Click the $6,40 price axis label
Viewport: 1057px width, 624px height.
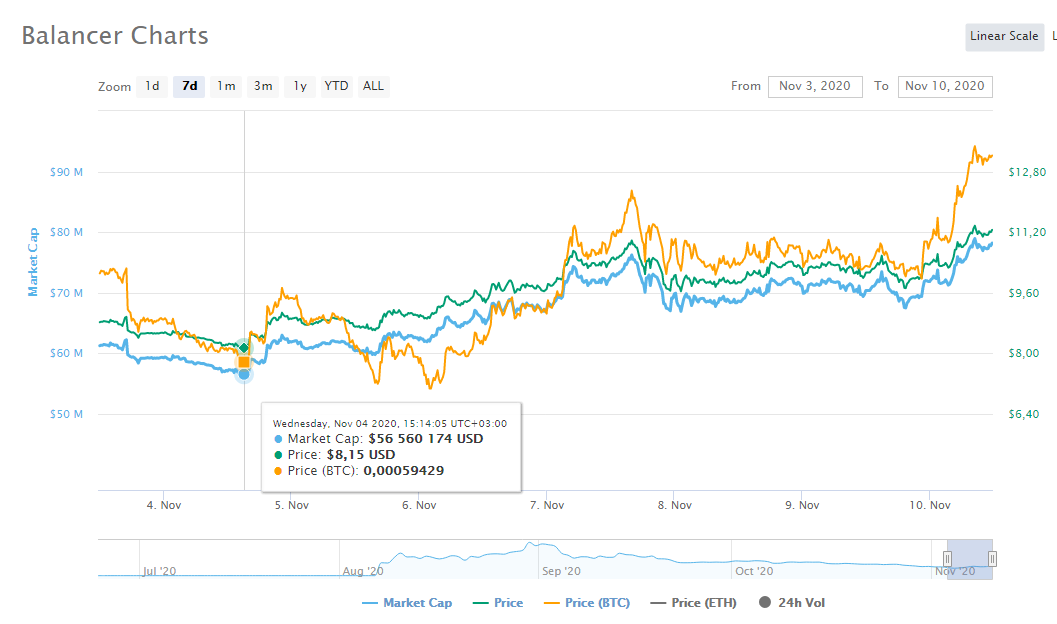pyautogui.click(x=1024, y=414)
